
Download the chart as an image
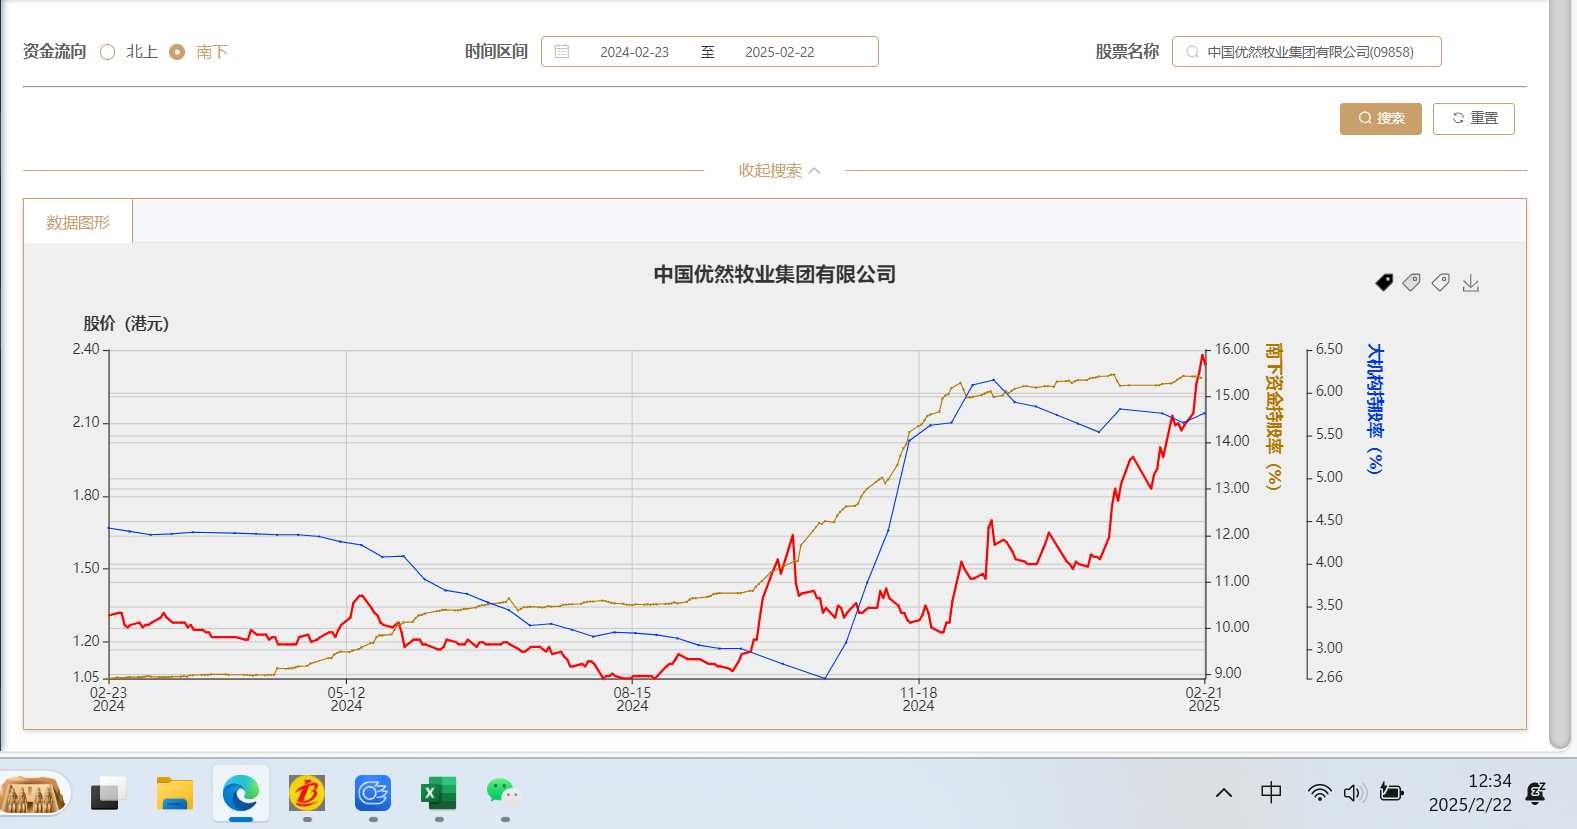pyautogui.click(x=1470, y=284)
